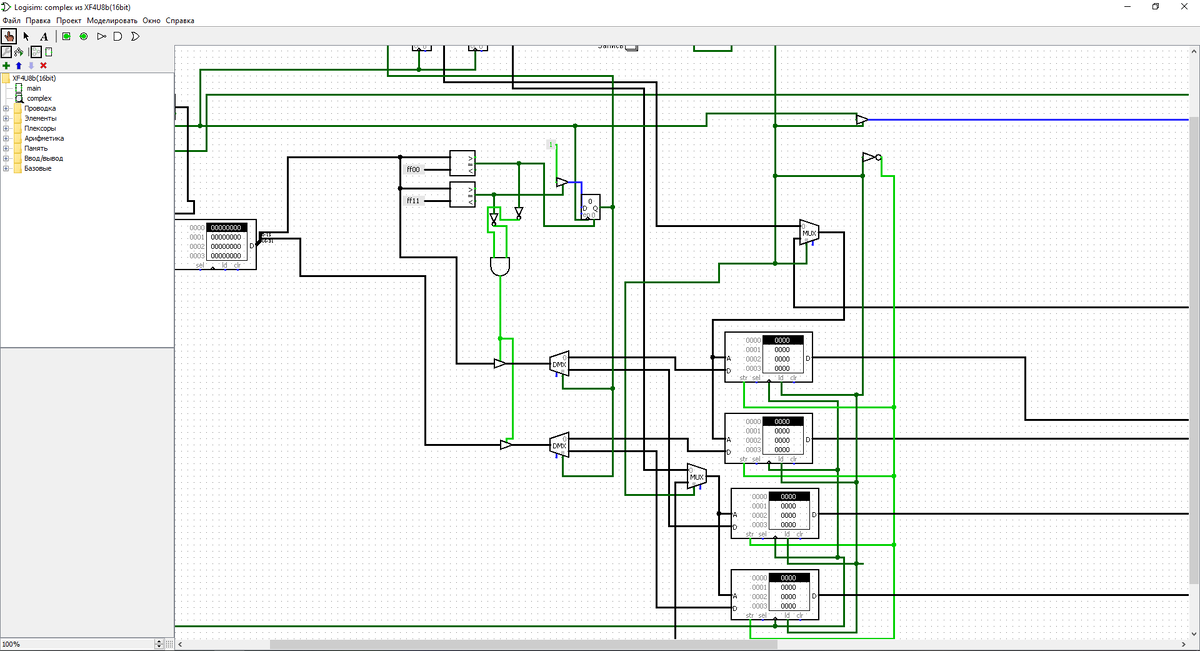Select the complex circuit in tree
The width and height of the screenshot is (1200, 651).
coord(39,98)
